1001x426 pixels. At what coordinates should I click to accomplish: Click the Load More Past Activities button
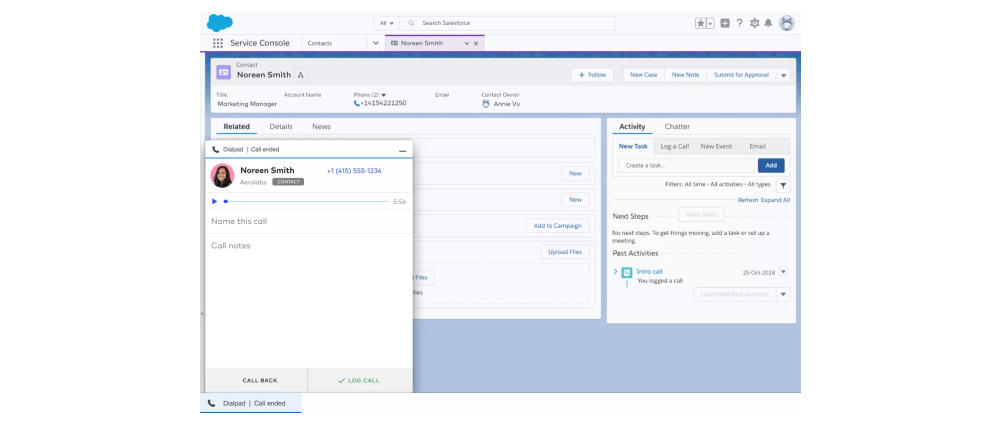click(x=735, y=294)
